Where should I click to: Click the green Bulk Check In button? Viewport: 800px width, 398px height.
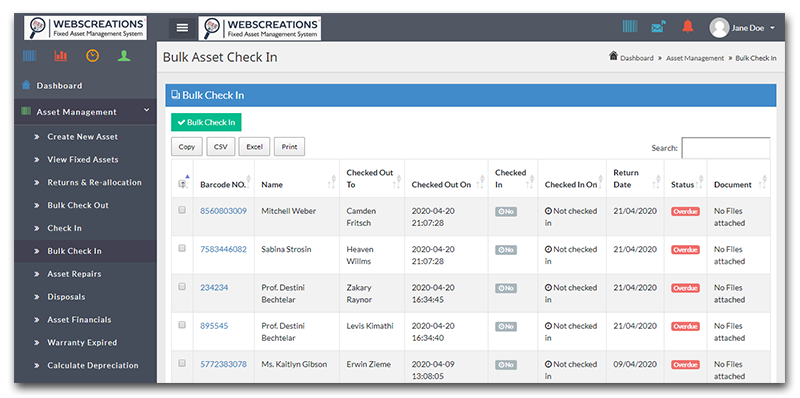pos(206,122)
